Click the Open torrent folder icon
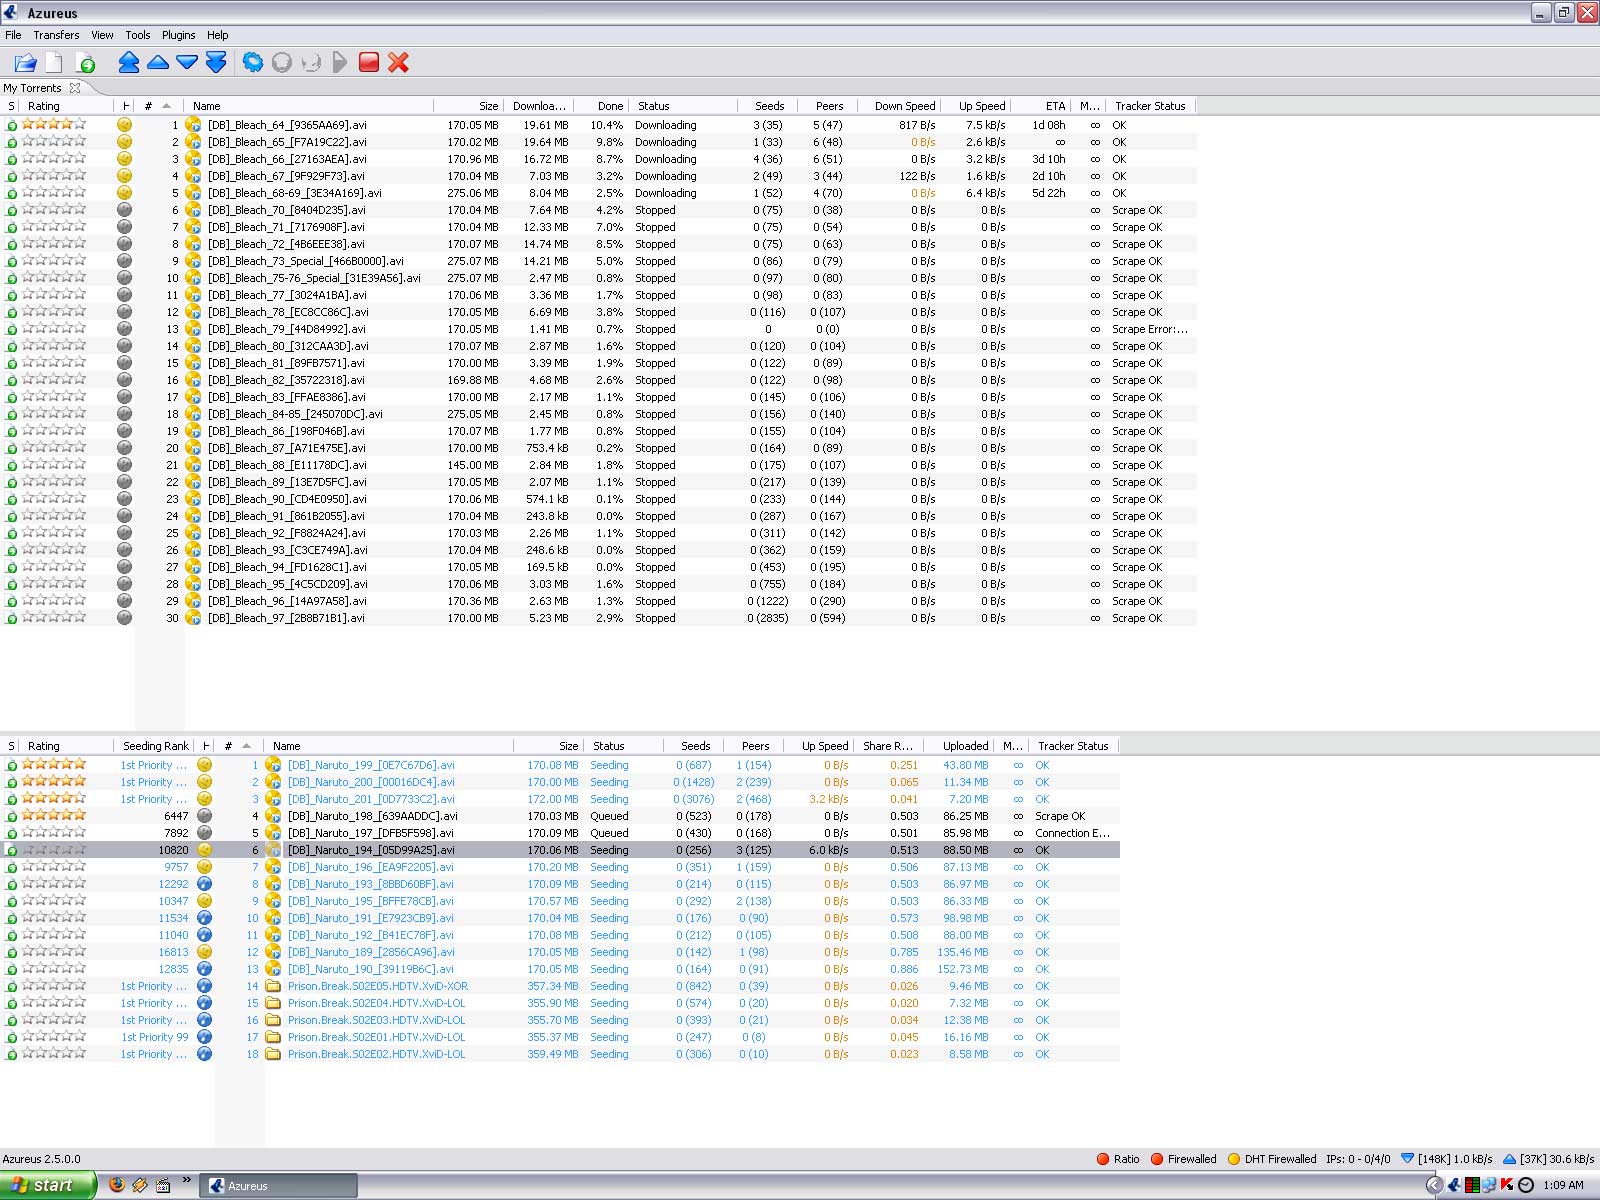 click(25, 63)
